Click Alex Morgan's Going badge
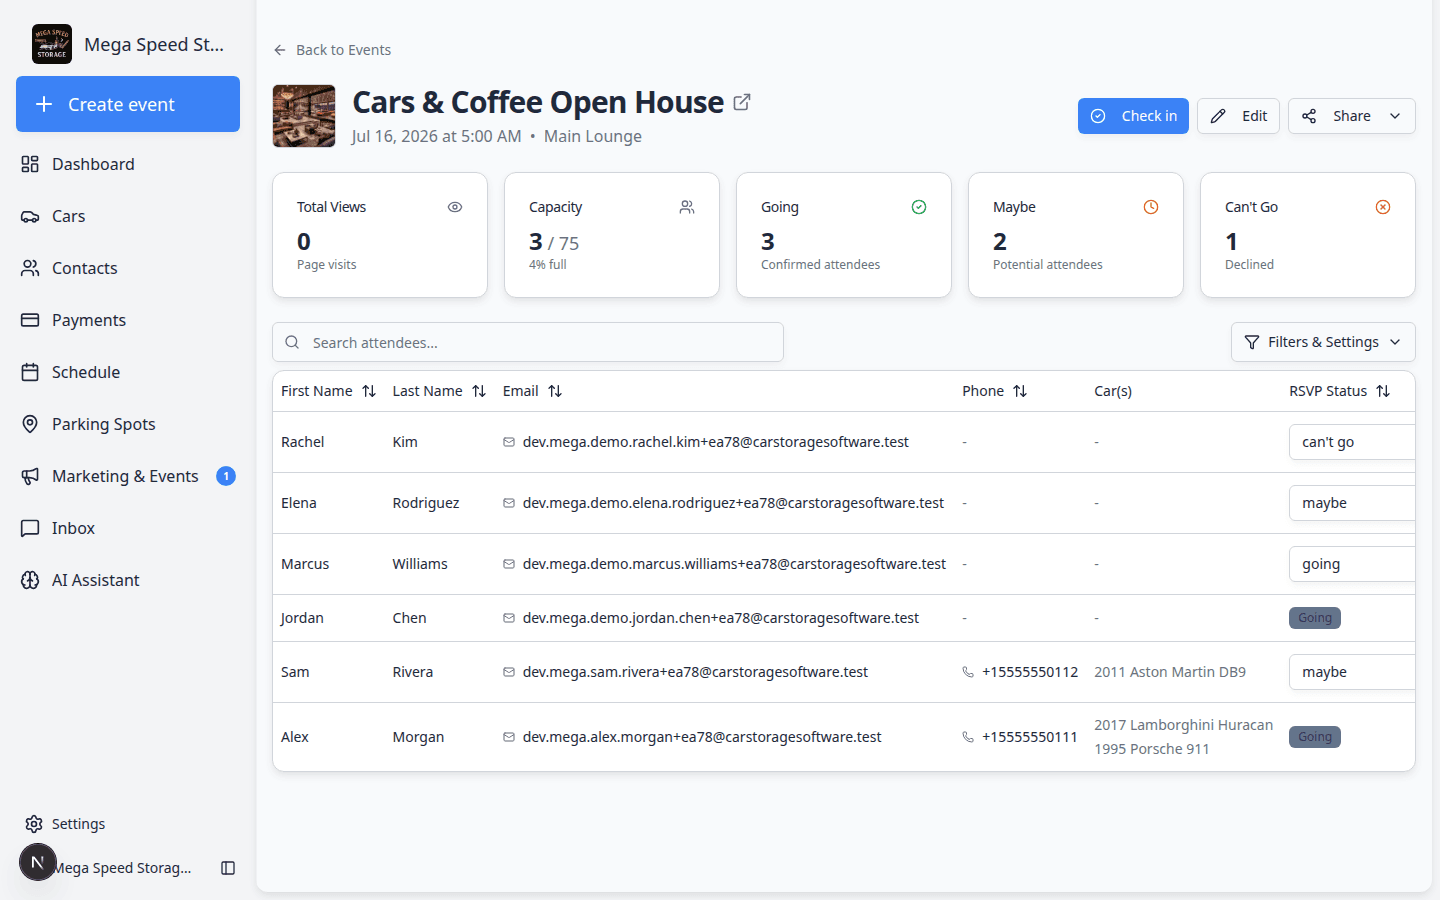Image resolution: width=1440 pixels, height=900 pixels. point(1315,737)
